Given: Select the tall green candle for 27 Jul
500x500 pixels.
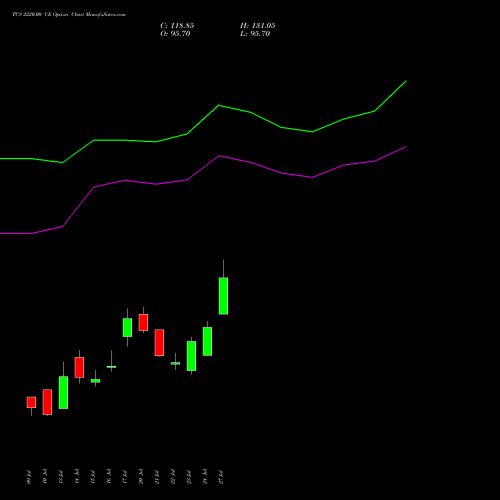Looking at the screenshot, I should 223,296.
